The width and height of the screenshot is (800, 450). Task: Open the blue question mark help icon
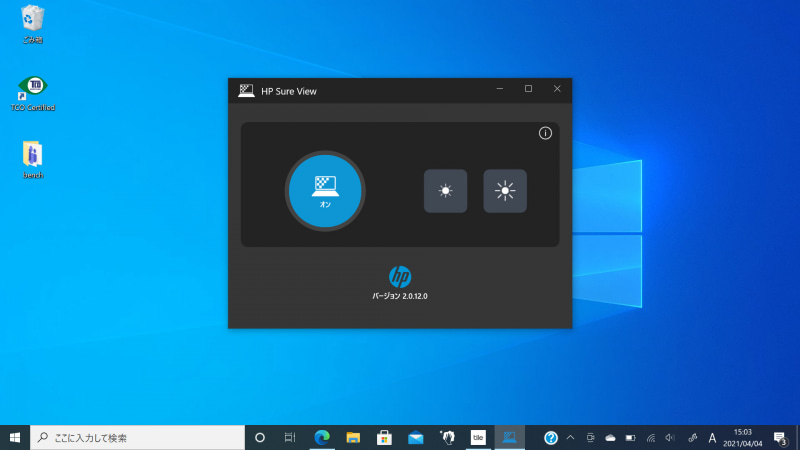point(551,438)
